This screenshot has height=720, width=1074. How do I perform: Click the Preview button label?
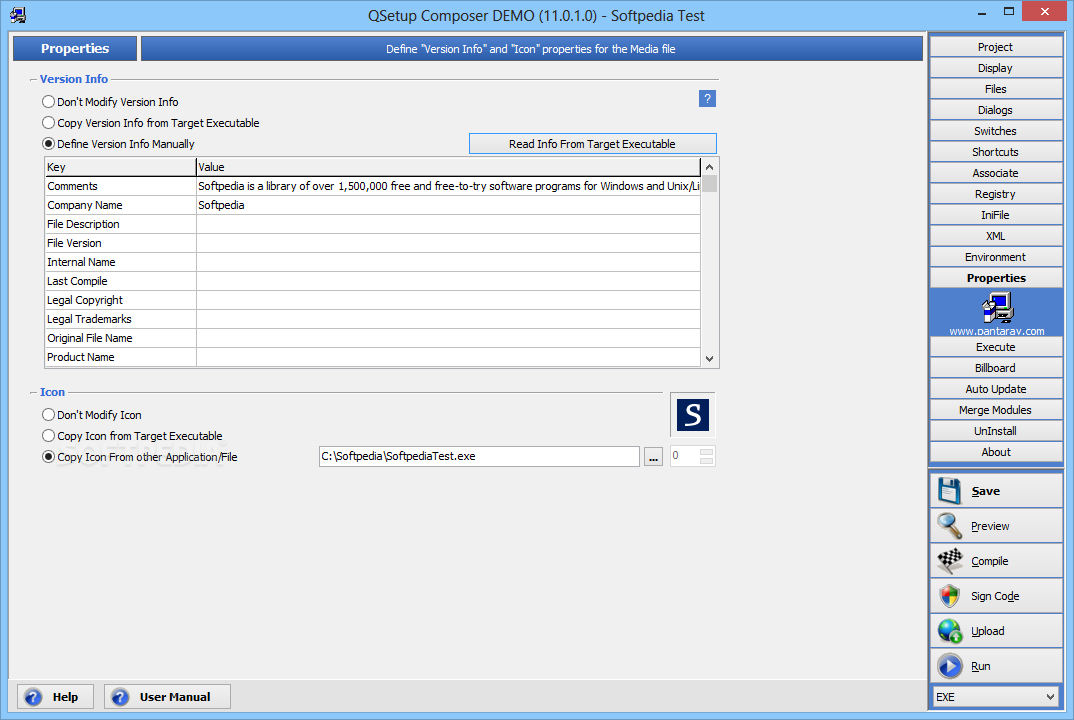(x=990, y=526)
